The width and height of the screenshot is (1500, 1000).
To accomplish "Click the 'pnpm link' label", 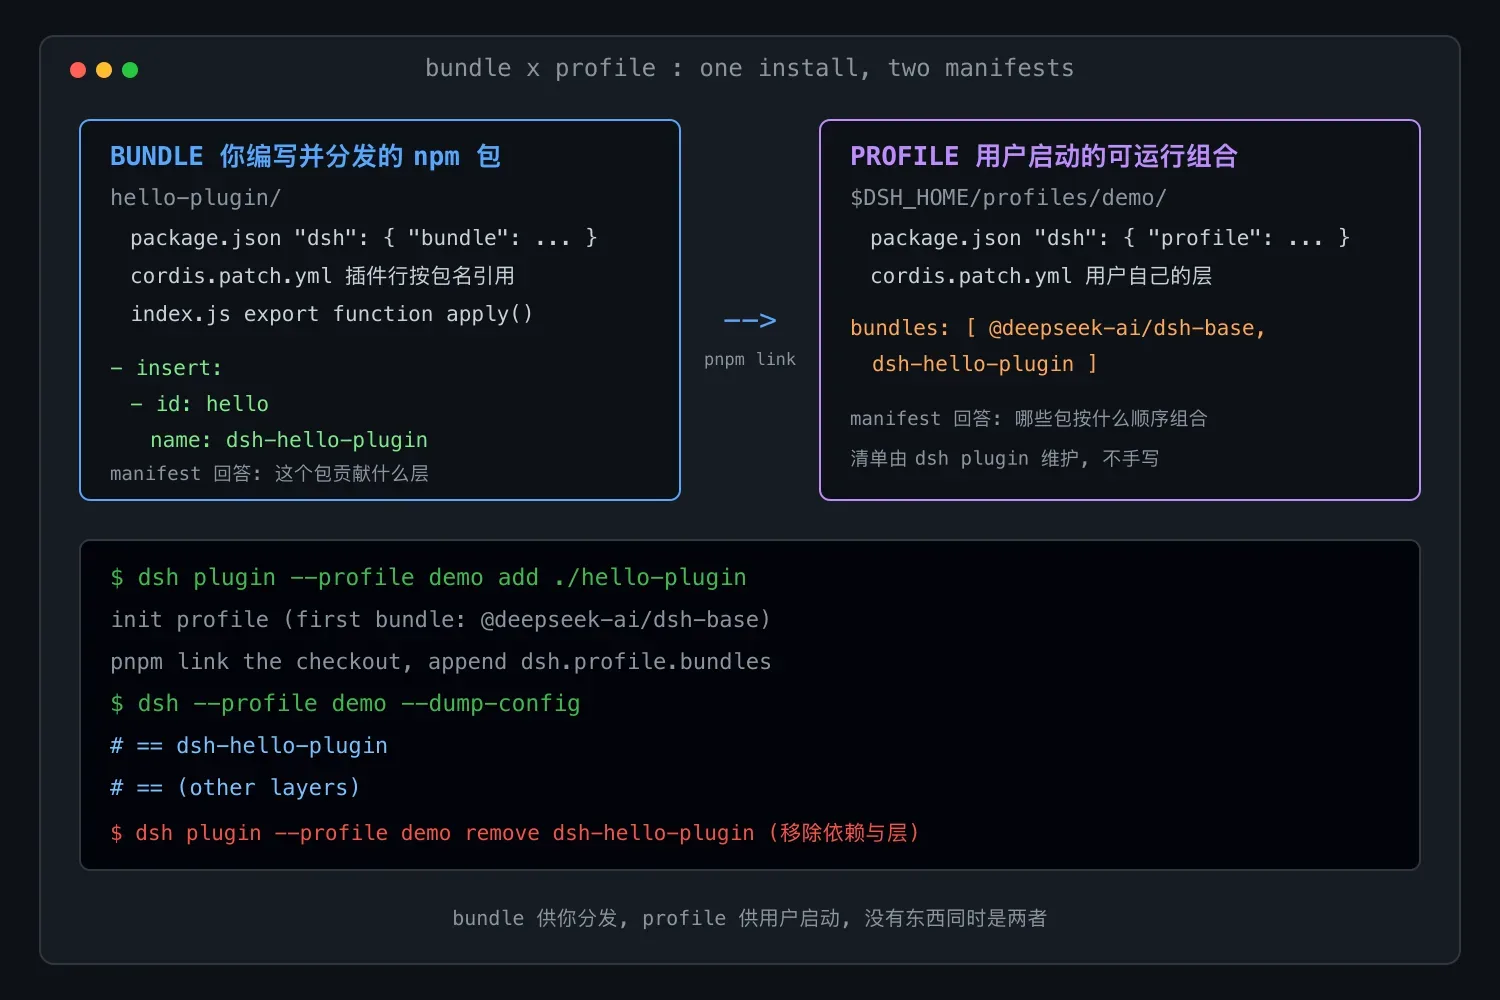I will point(750,359).
